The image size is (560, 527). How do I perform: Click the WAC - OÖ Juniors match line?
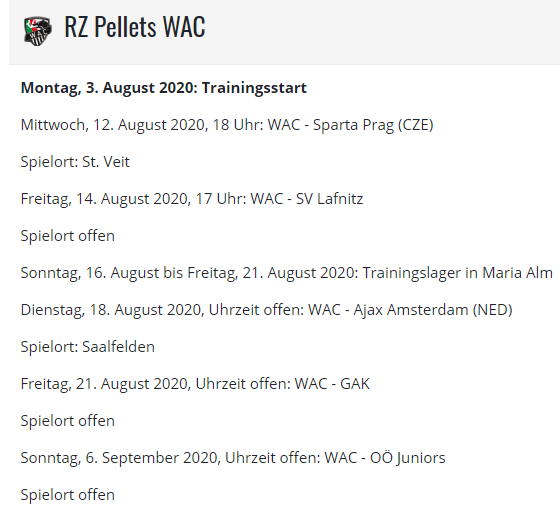click(x=233, y=458)
